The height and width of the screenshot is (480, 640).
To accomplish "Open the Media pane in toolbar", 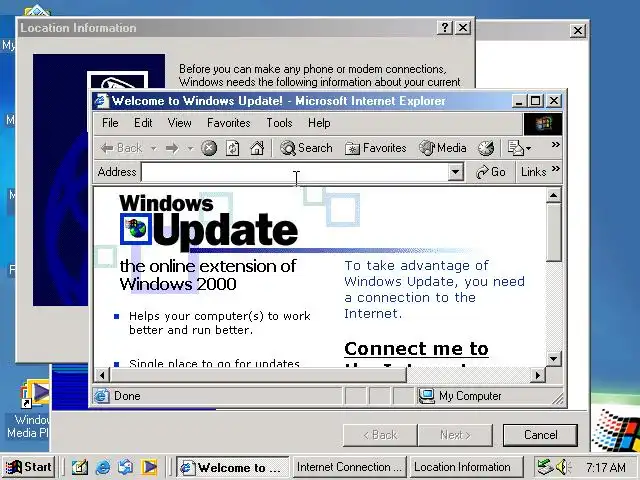I will point(442,148).
